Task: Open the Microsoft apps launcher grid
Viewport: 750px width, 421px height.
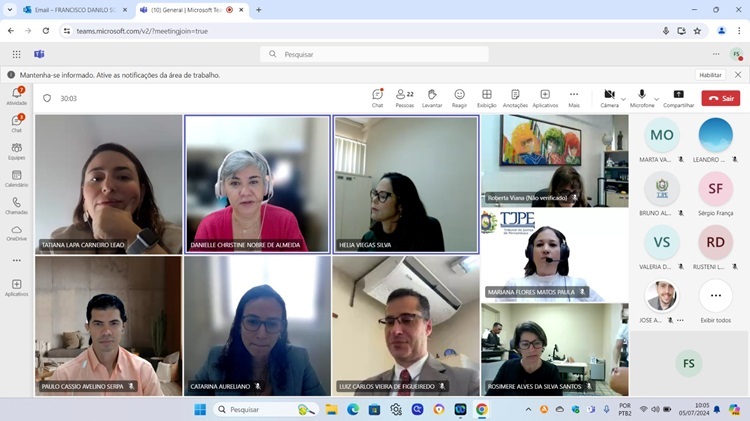Action: (17, 54)
